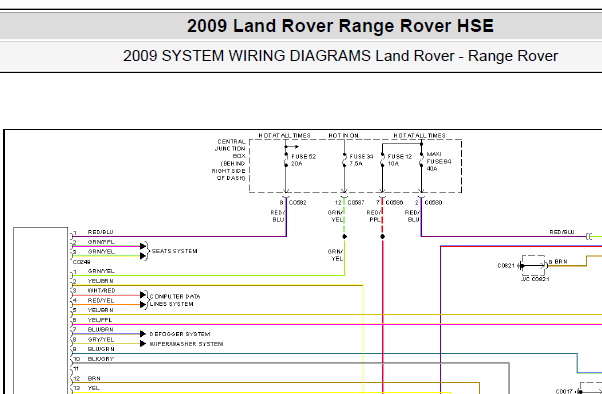Click the unlabeled pin number 11
The image size is (602, 394).
click(x=76, y=369)
